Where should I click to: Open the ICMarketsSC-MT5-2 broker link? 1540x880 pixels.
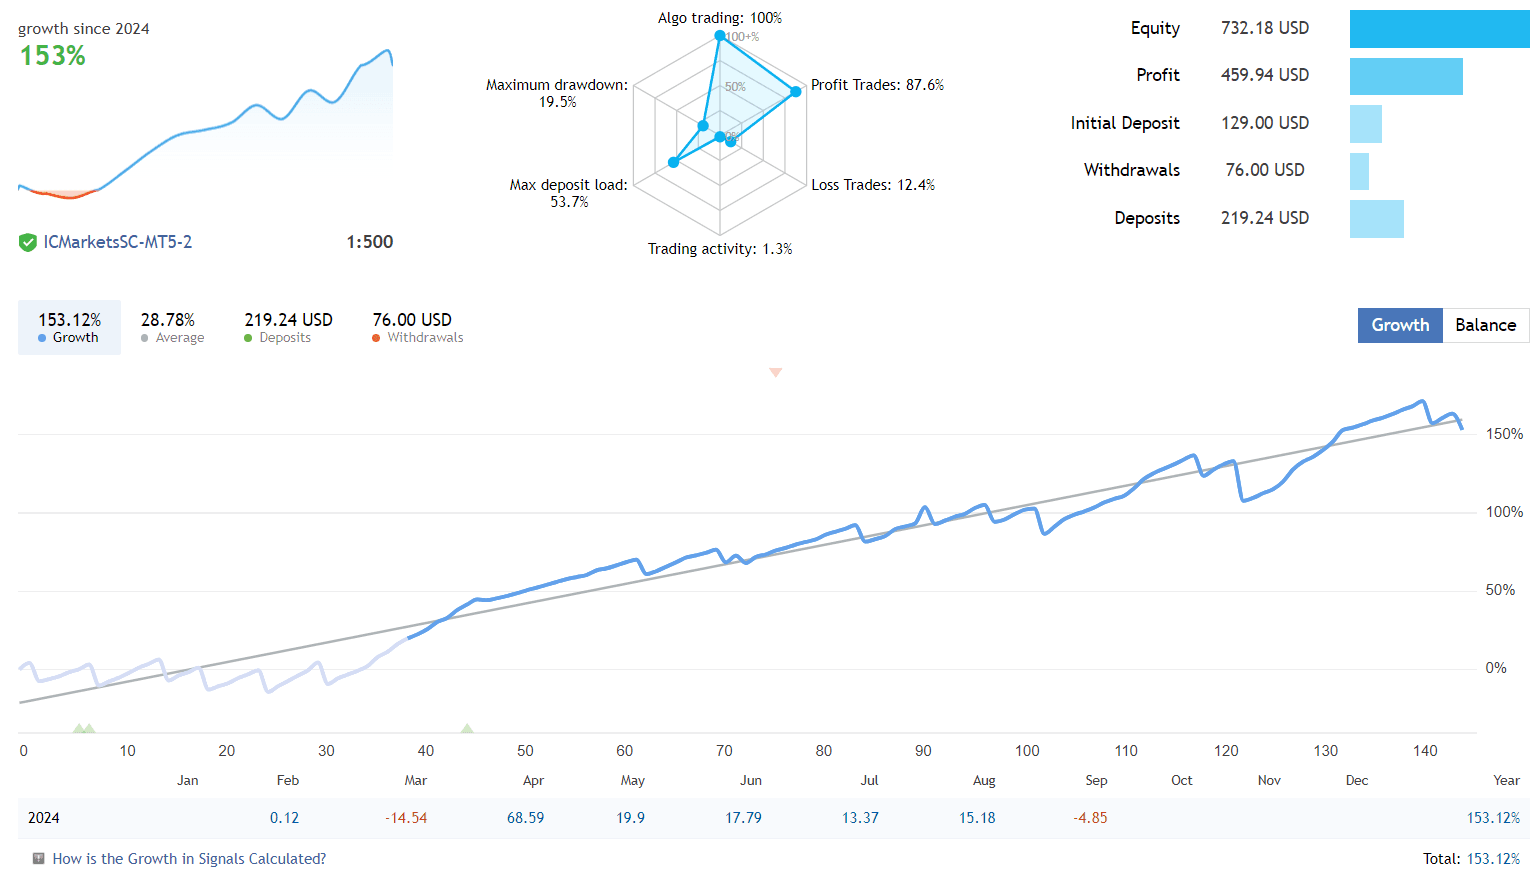[x=117, y=242]
